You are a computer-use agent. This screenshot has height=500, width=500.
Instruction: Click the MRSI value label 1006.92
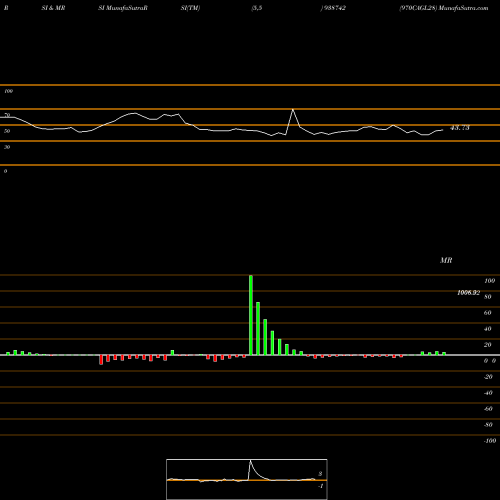(x=468, y=293)
